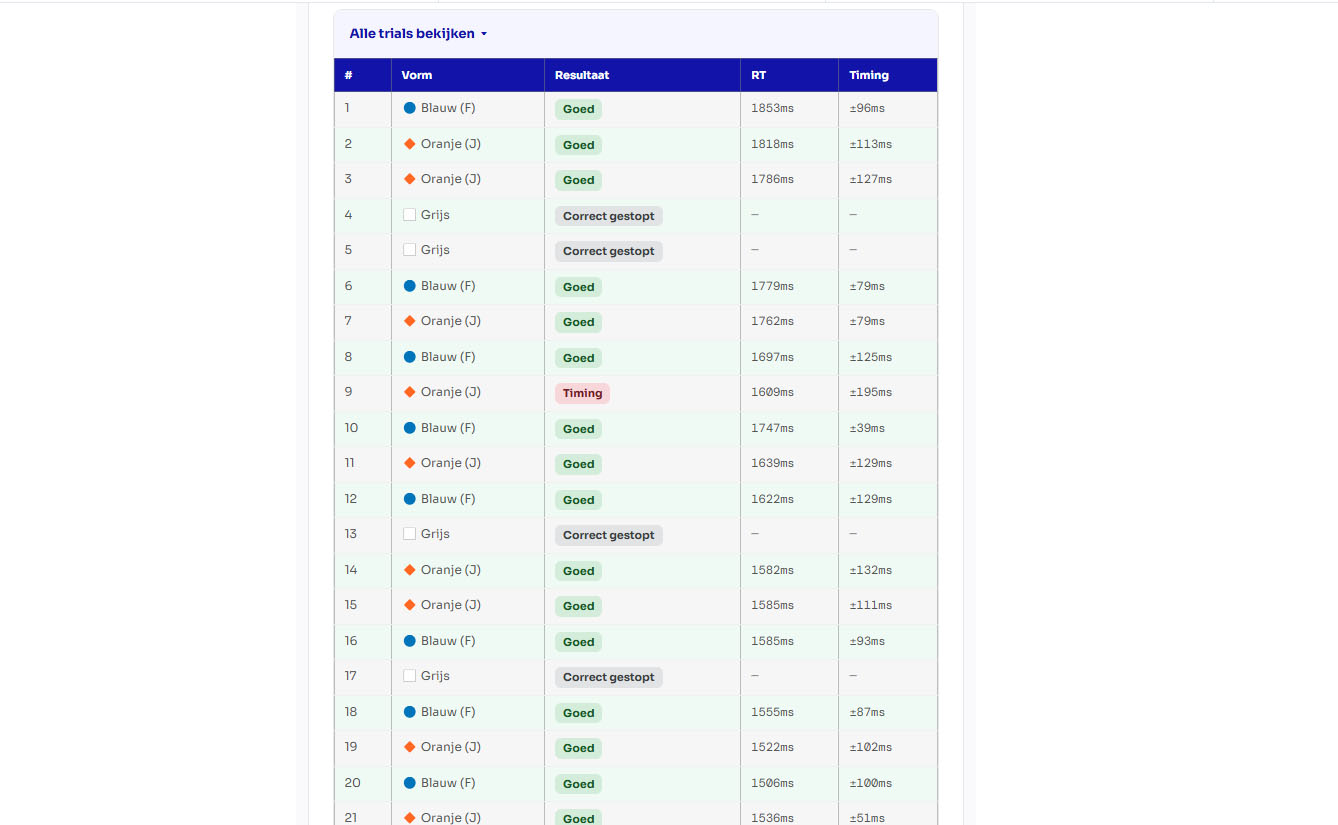This screenshot has width=1338, height=825.
Task: Click the RT value 1853ms in trial 1
Action: [x=771, y=108]
